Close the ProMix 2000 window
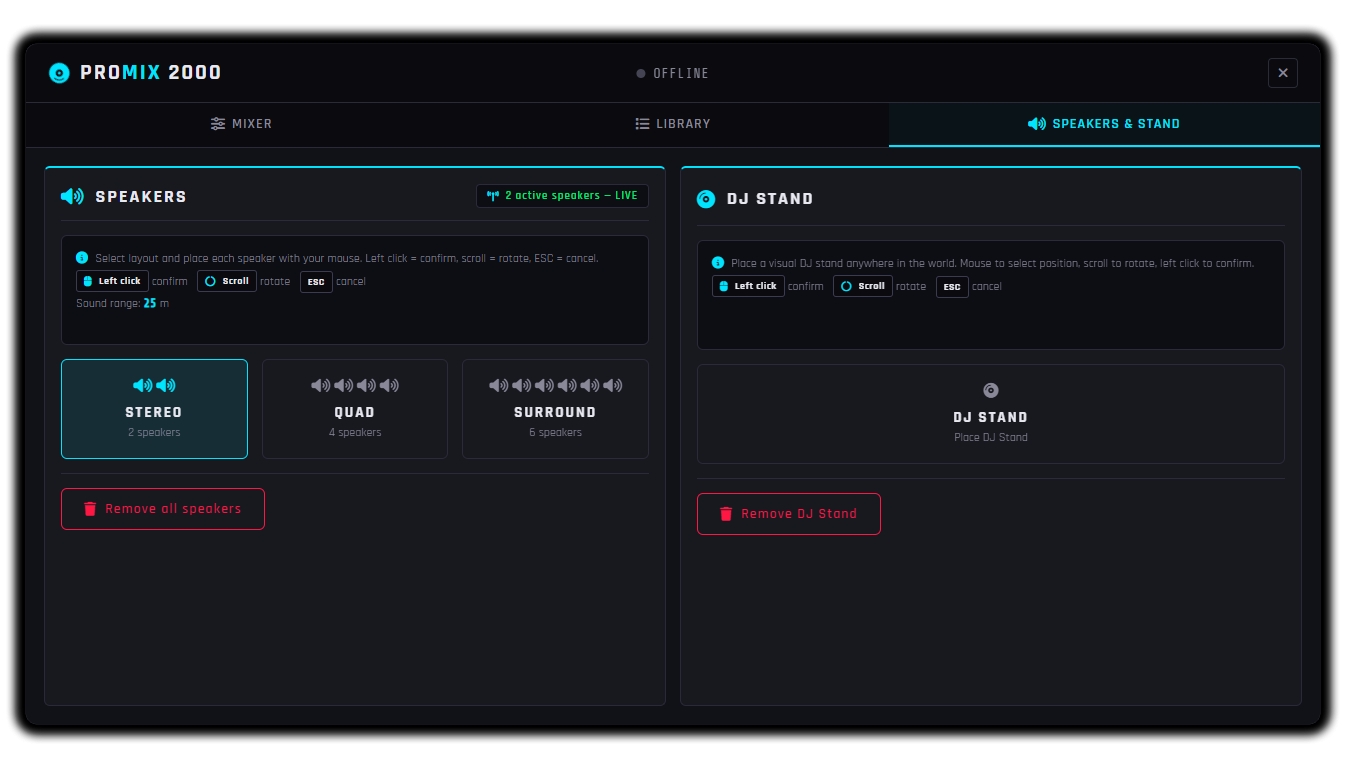Screen dimensions: 1350x761 coord(1283,73)
